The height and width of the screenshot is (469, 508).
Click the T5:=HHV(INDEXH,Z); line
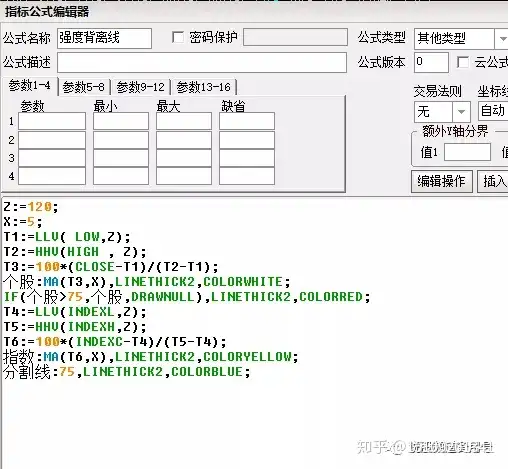pos(75,327)
